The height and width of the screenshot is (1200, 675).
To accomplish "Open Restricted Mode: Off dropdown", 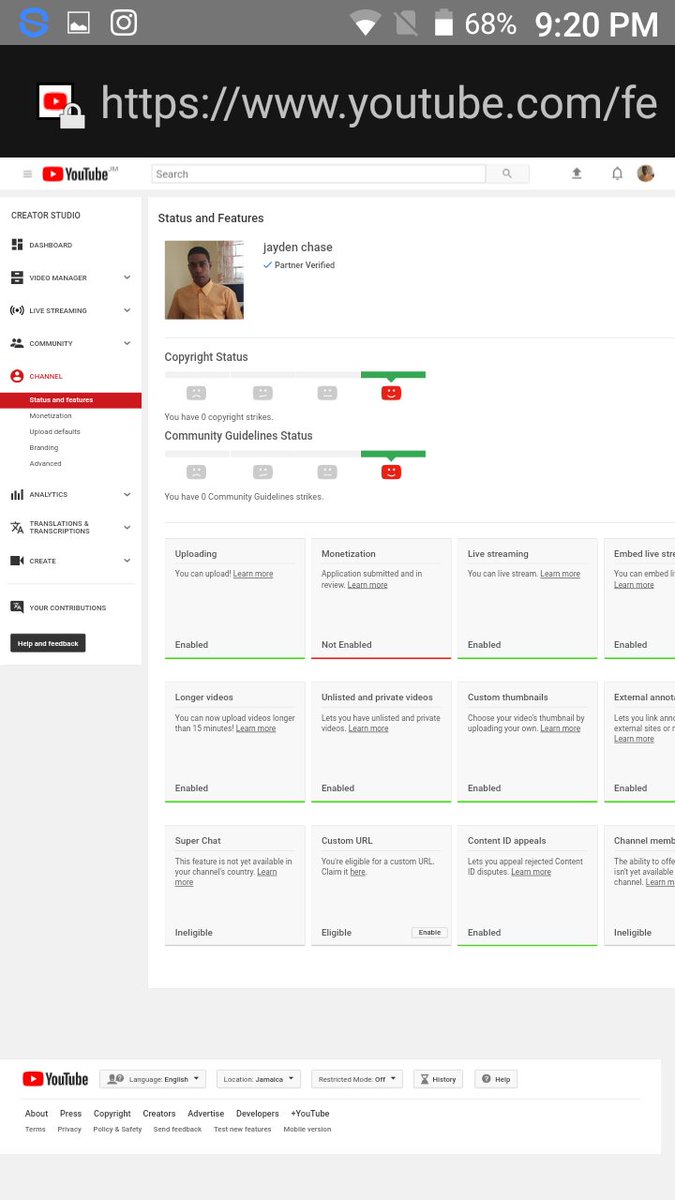I will 357,1079.
